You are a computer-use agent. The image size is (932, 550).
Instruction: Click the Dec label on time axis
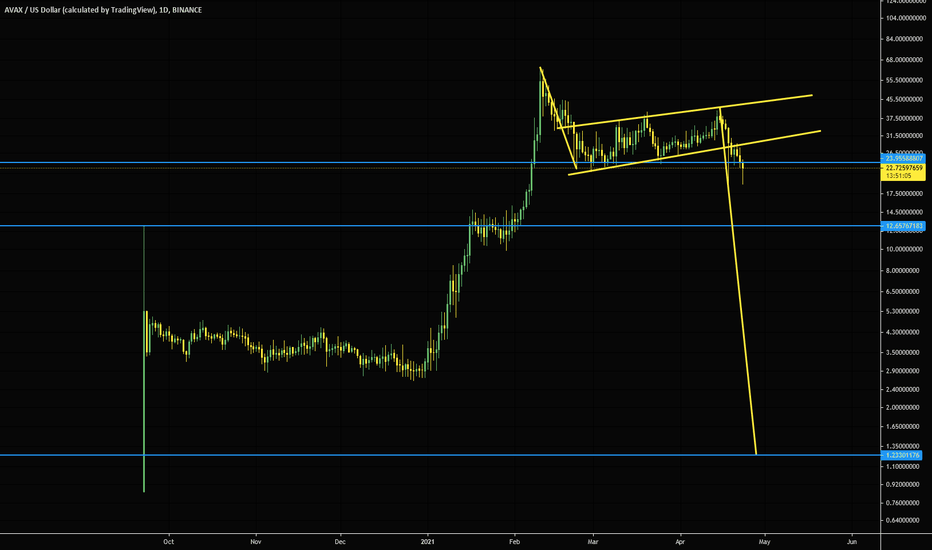(x=340, y=542)
